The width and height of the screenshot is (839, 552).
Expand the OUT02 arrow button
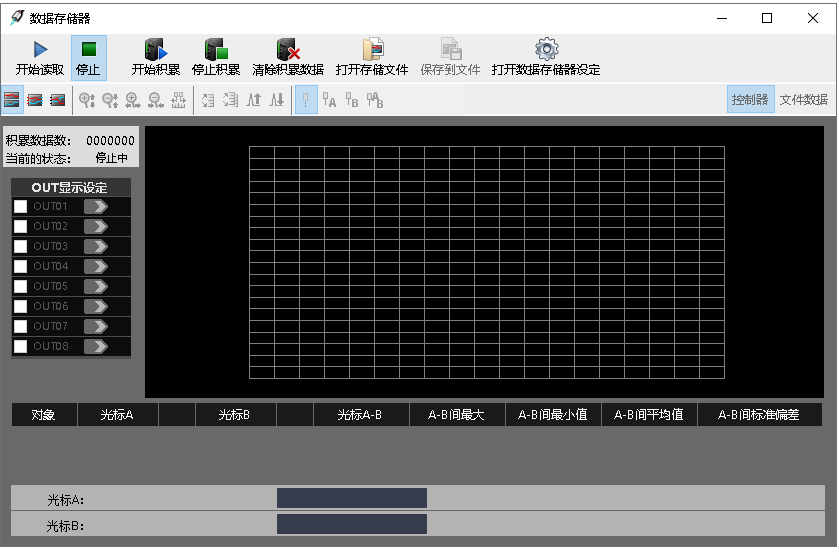(96, 227)
